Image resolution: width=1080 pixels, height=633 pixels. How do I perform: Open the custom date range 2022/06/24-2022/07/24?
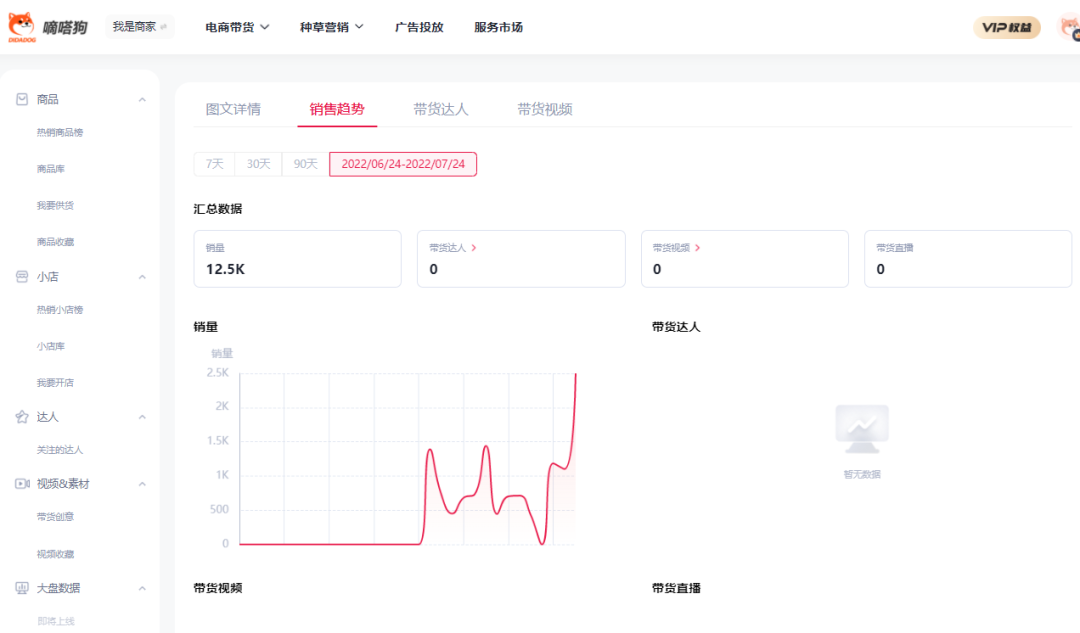coord(403,164)
